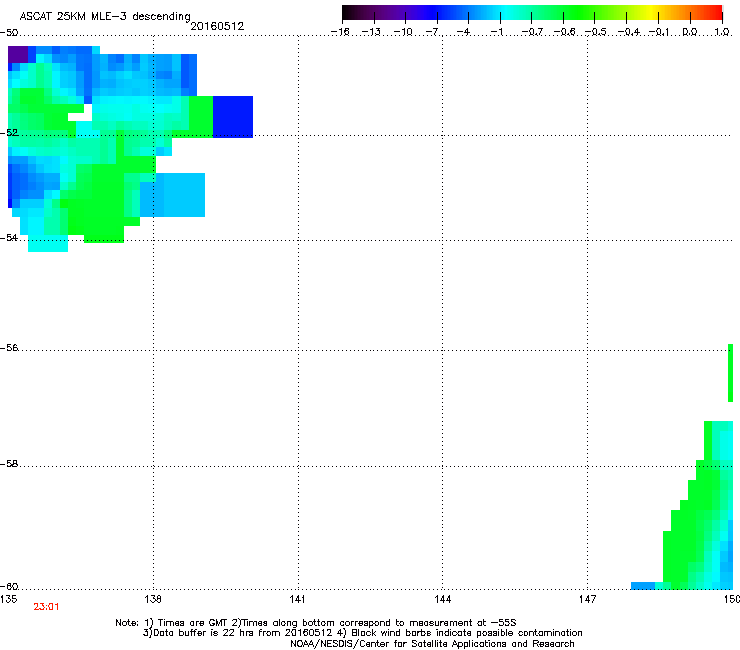Image resolution: width=740 pixels, height=650 pixels.
Task: Click the "-16" label on the color scale
Action: (x=340, y=32)
